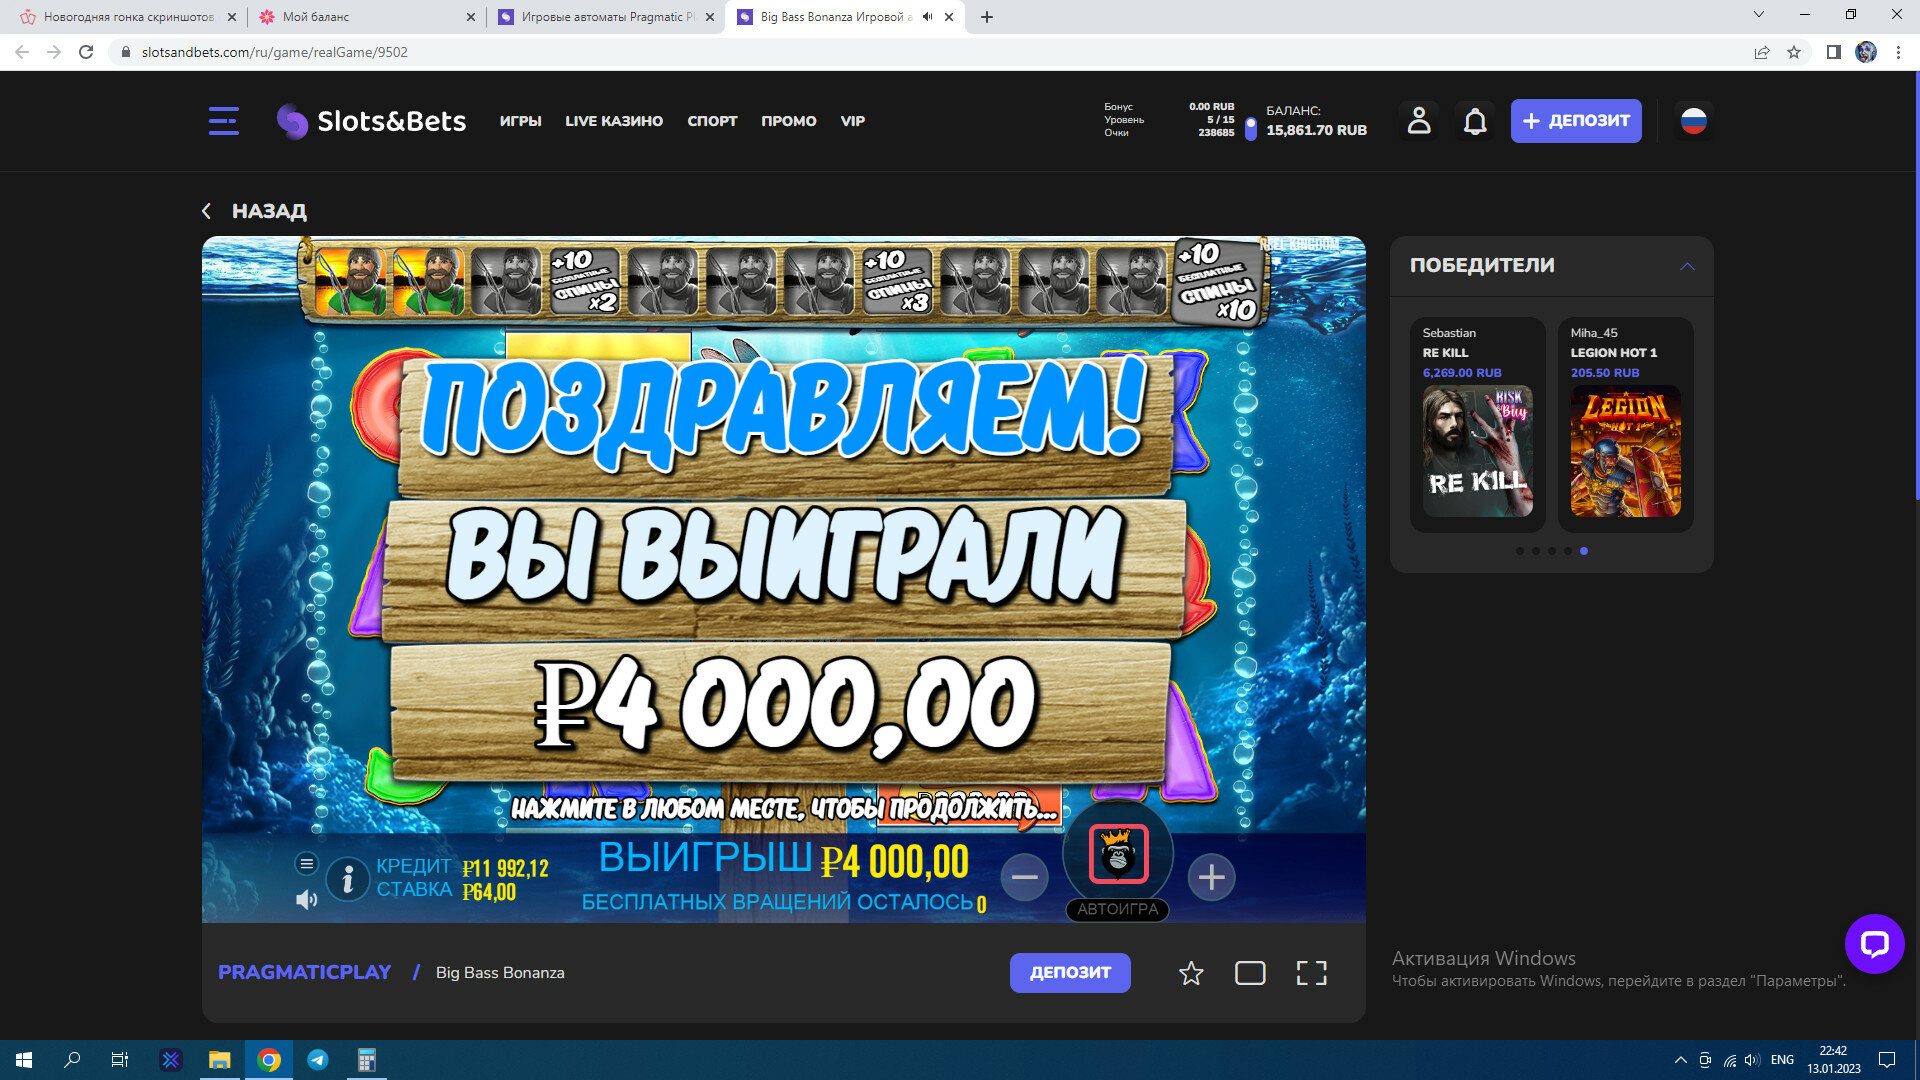Open the in-game settings menu icon

[307, 863]
